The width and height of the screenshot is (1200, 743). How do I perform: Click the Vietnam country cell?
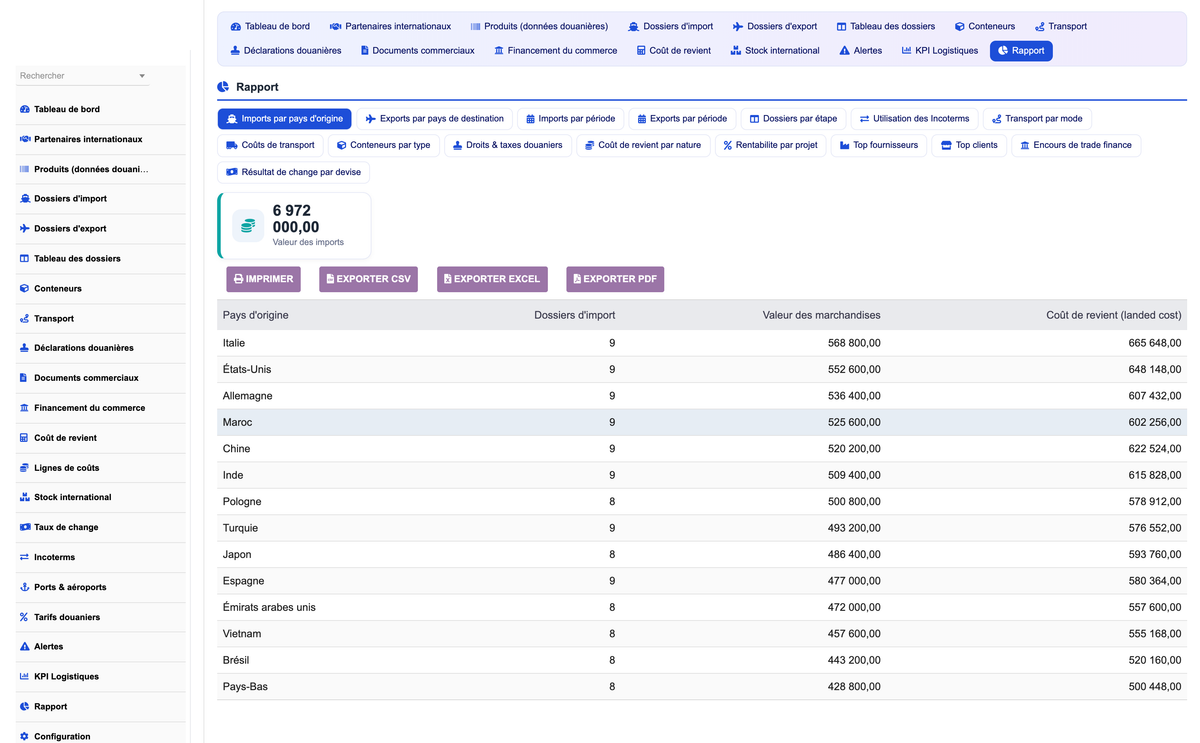click(242, 634)
